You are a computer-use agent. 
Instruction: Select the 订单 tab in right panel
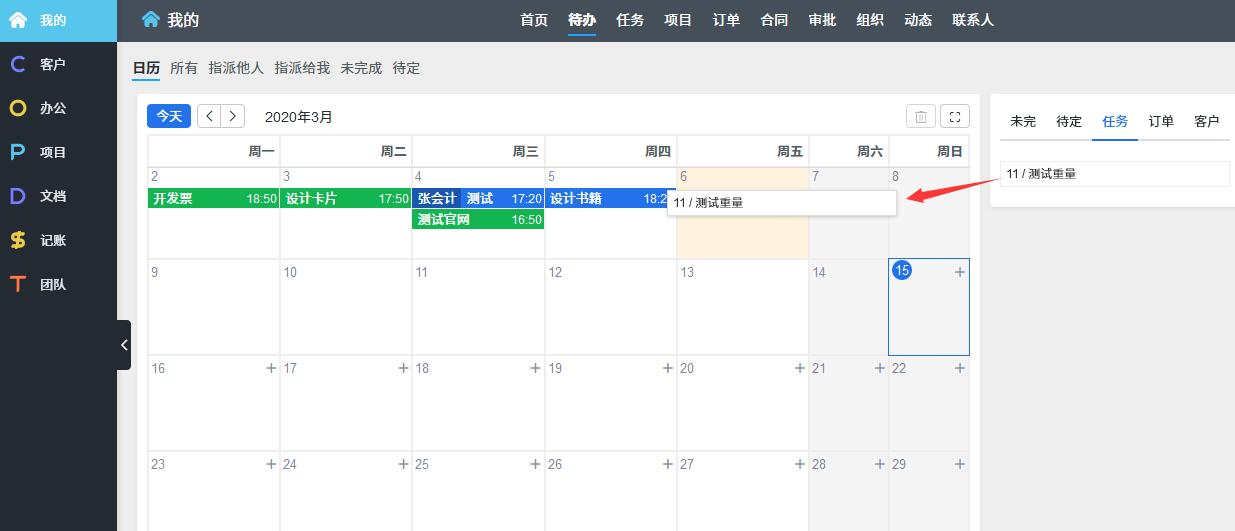(1161, 121)
